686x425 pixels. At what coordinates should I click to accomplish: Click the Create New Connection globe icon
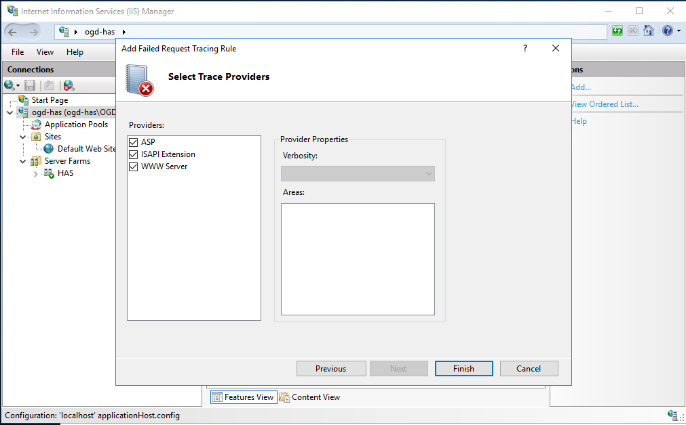[9, 85]
